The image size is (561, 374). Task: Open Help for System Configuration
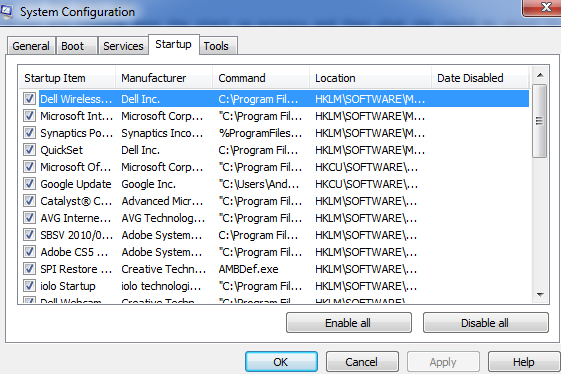(524, 362)
